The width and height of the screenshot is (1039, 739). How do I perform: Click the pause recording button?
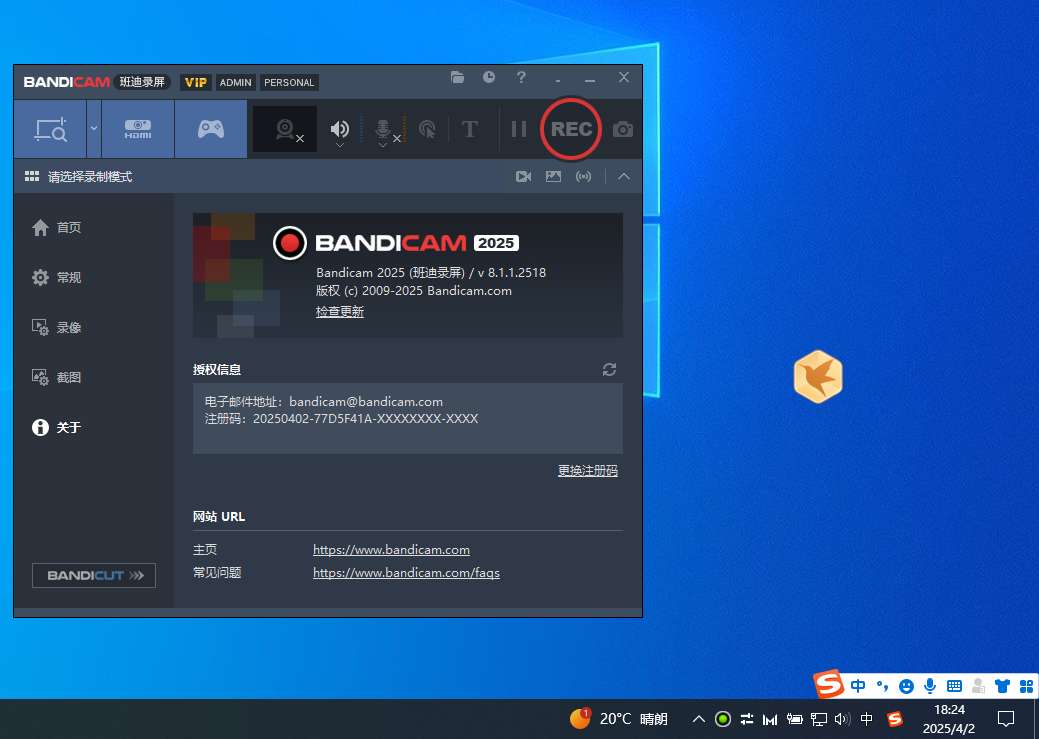click(519, 129)
